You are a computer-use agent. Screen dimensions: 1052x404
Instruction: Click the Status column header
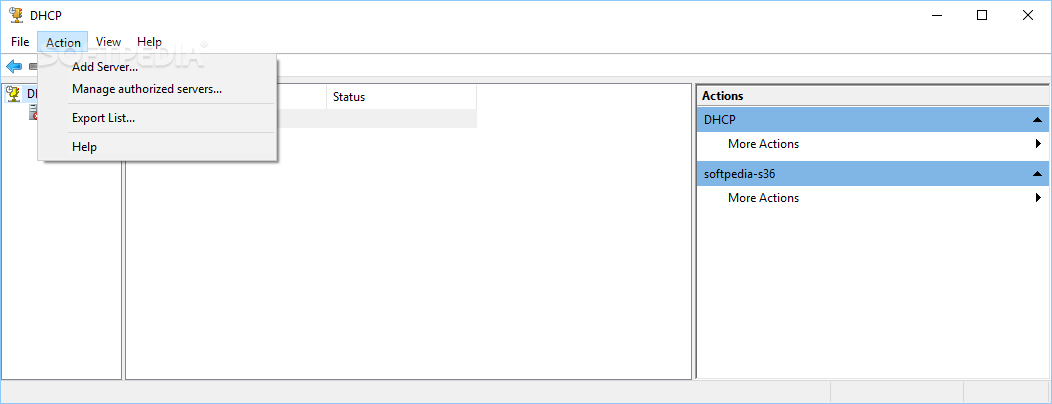(x=401, y=97)
